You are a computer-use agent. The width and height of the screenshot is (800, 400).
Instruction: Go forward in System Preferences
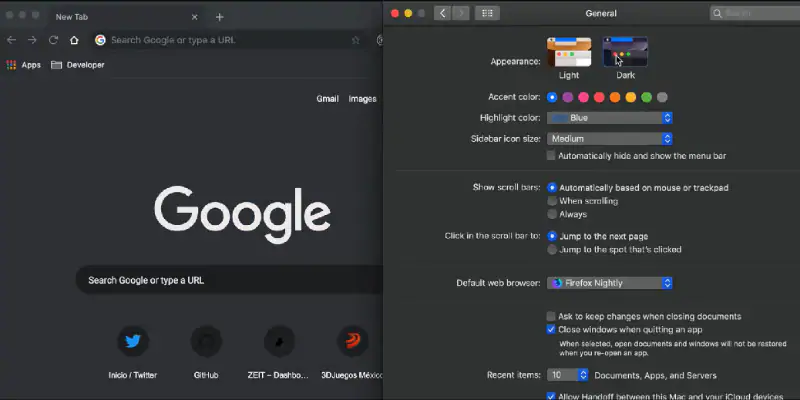tap(461, 13)
